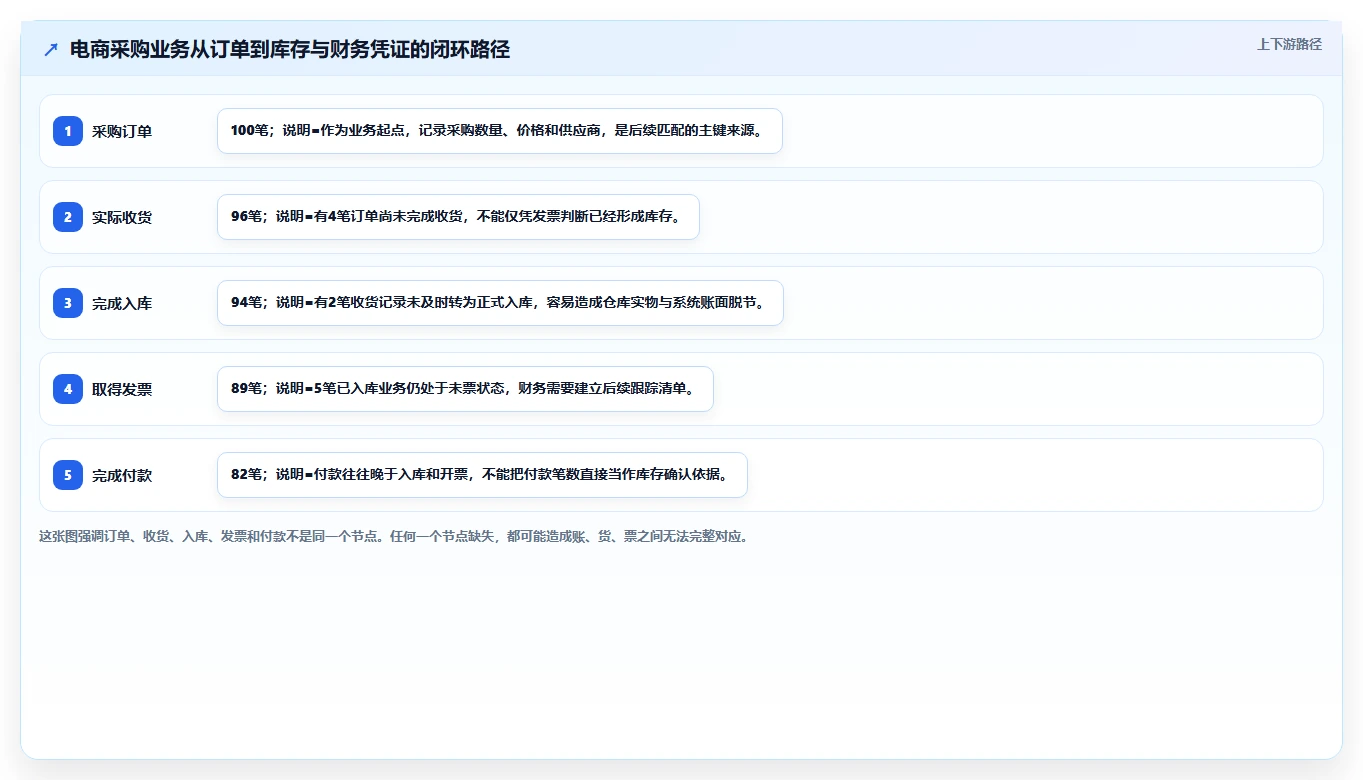Select the 实际收货 step label
Image resolution: width=1363 pixels, height=780 pixels.
point(122,217)
